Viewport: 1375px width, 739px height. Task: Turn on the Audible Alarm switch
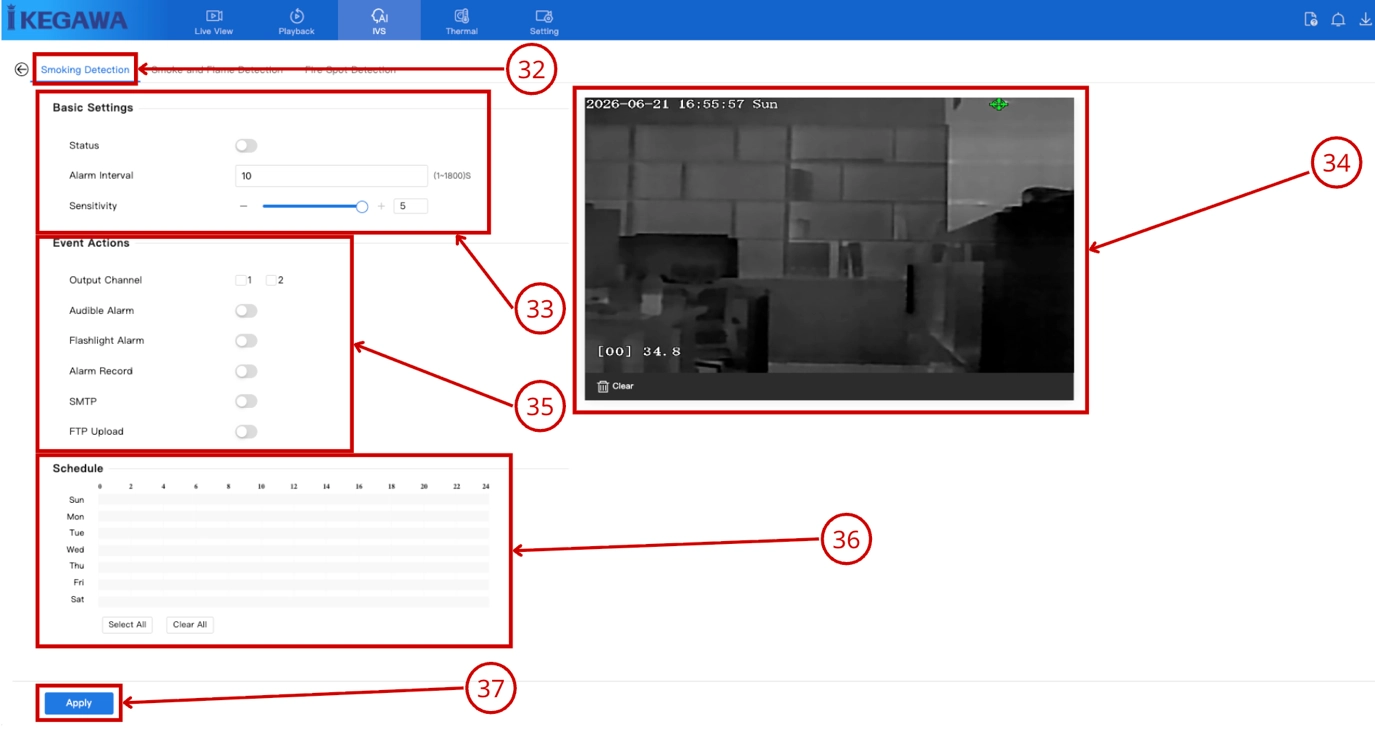click(x=246, y=311)
